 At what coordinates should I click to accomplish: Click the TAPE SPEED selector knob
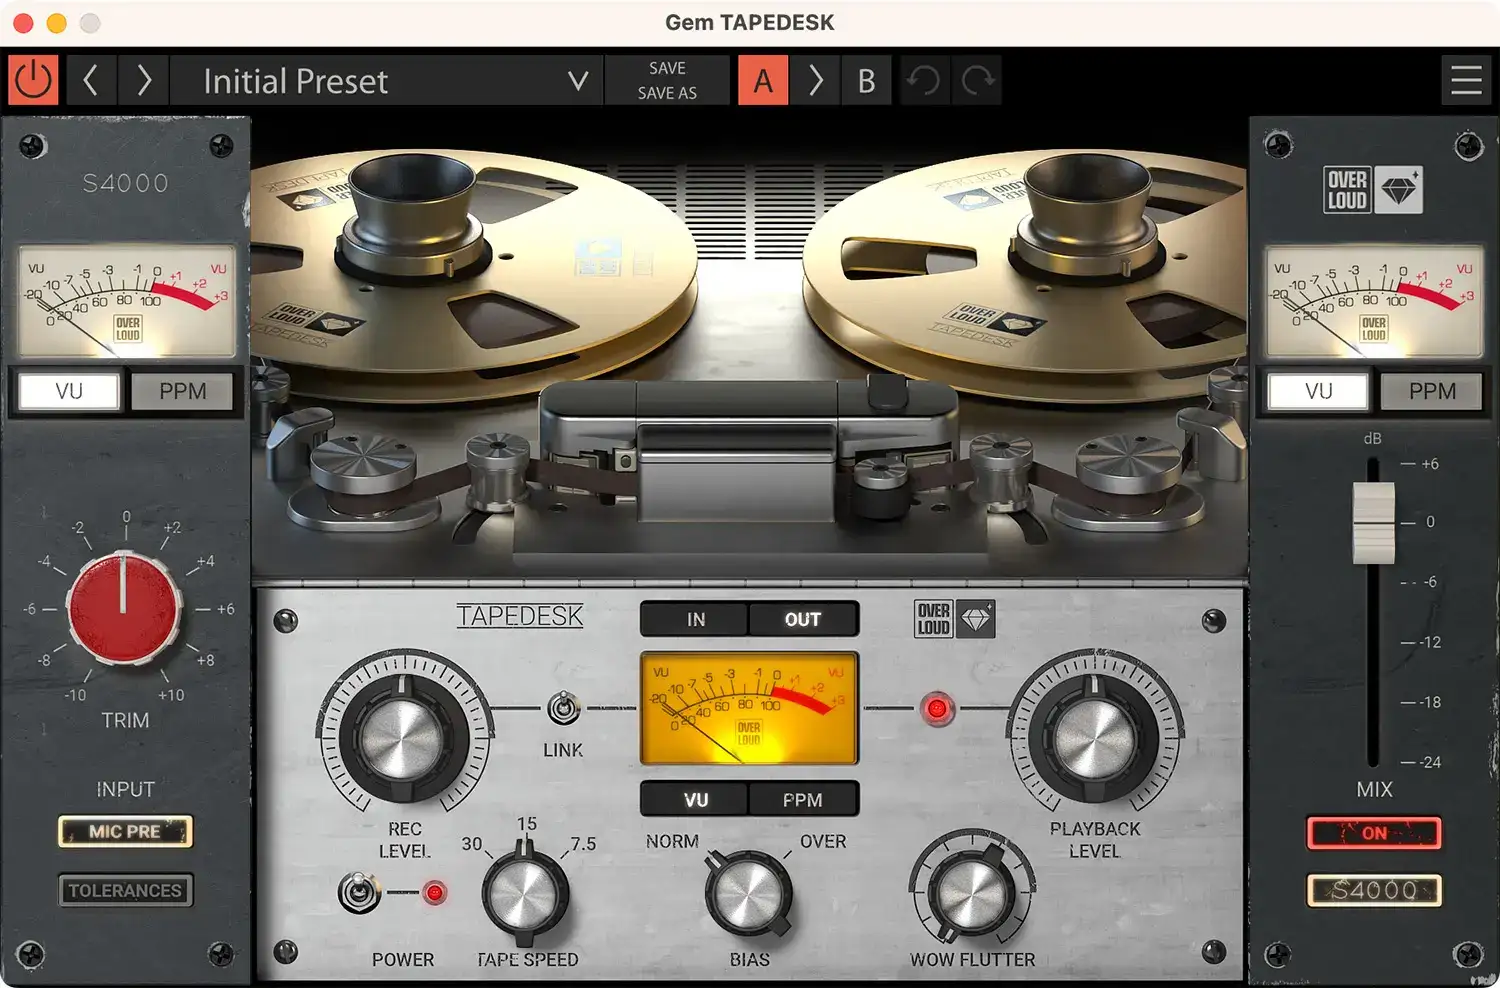(524, 893)
